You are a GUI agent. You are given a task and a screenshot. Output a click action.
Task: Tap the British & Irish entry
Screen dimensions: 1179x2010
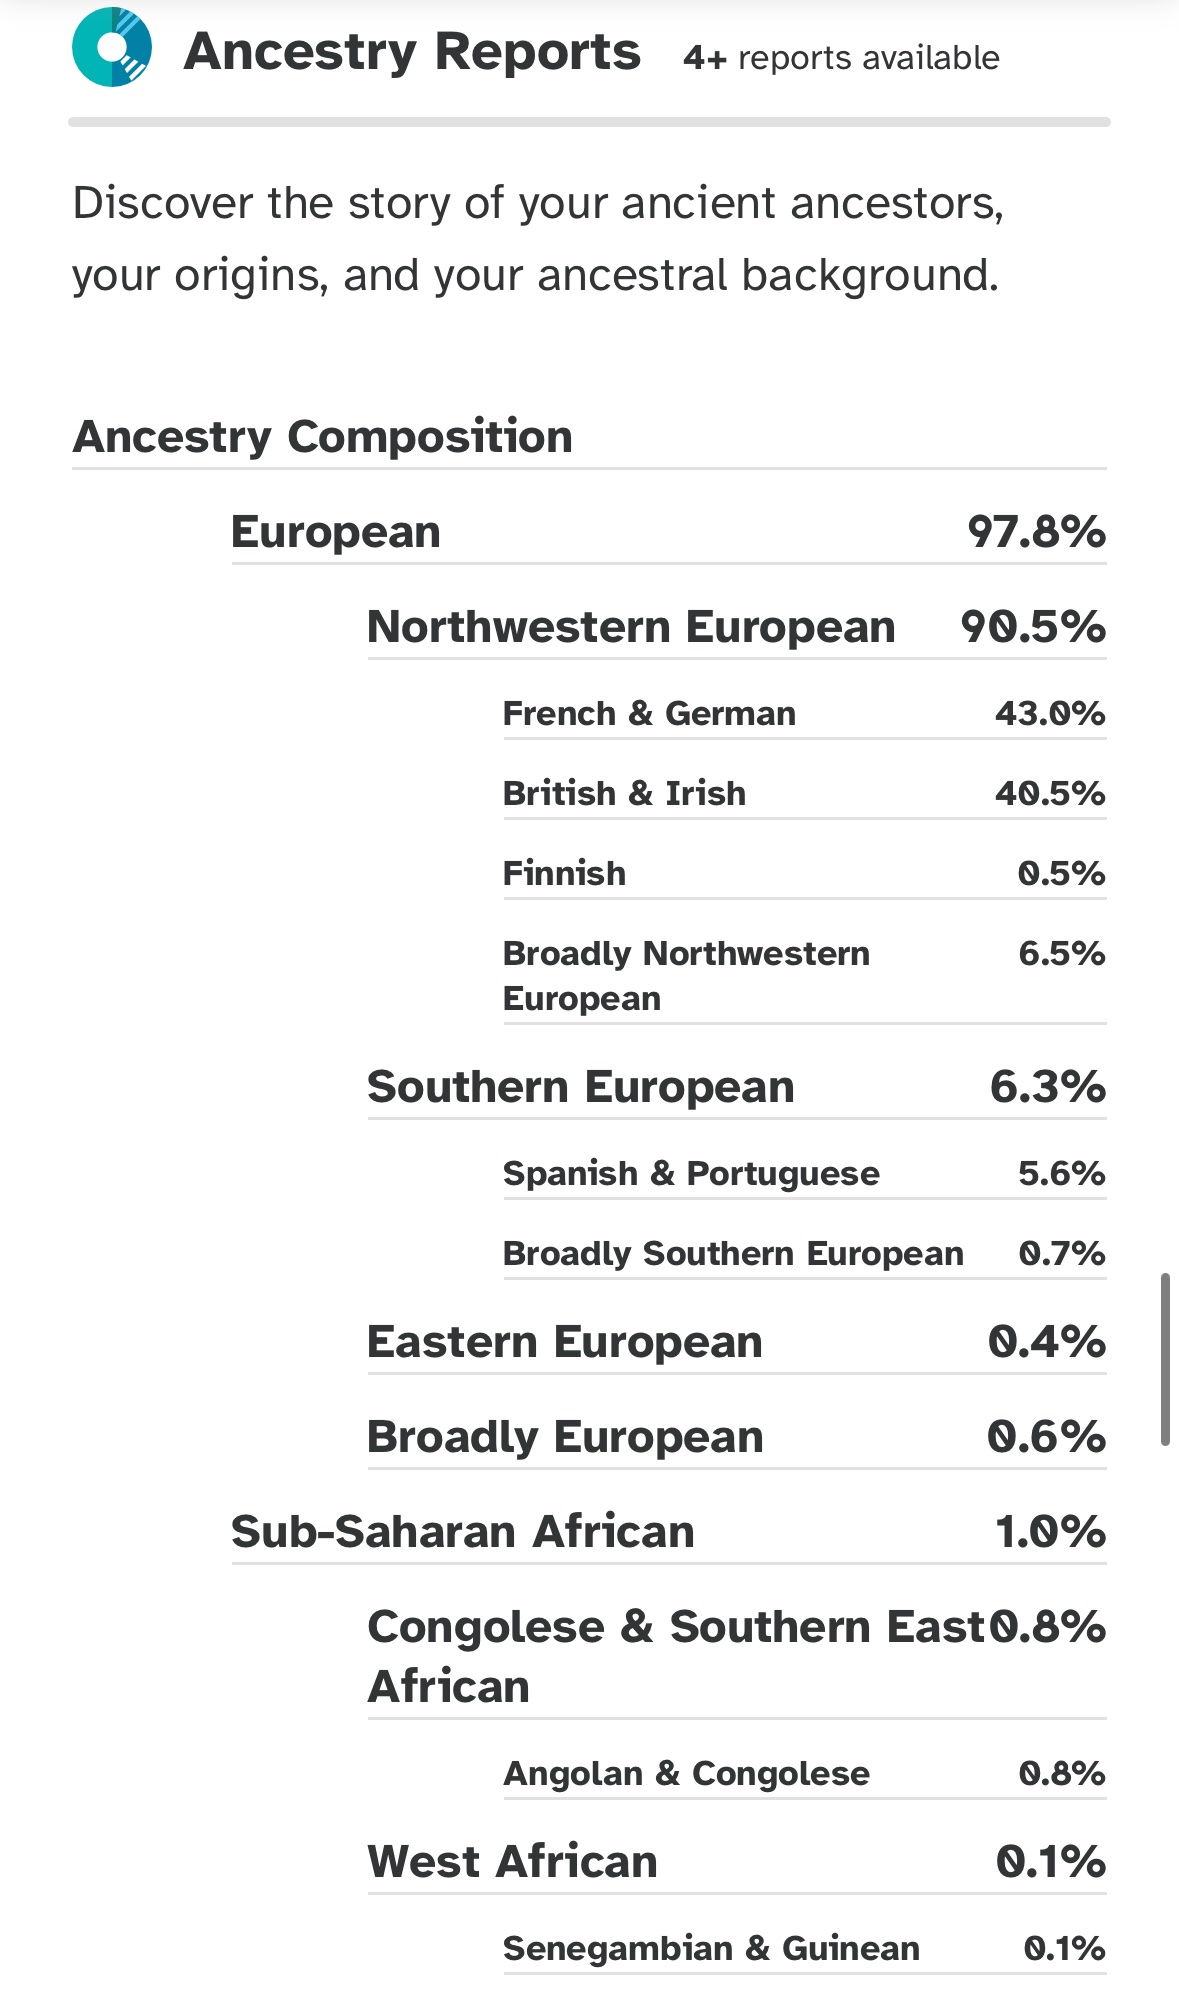click(x=804, y=794)
